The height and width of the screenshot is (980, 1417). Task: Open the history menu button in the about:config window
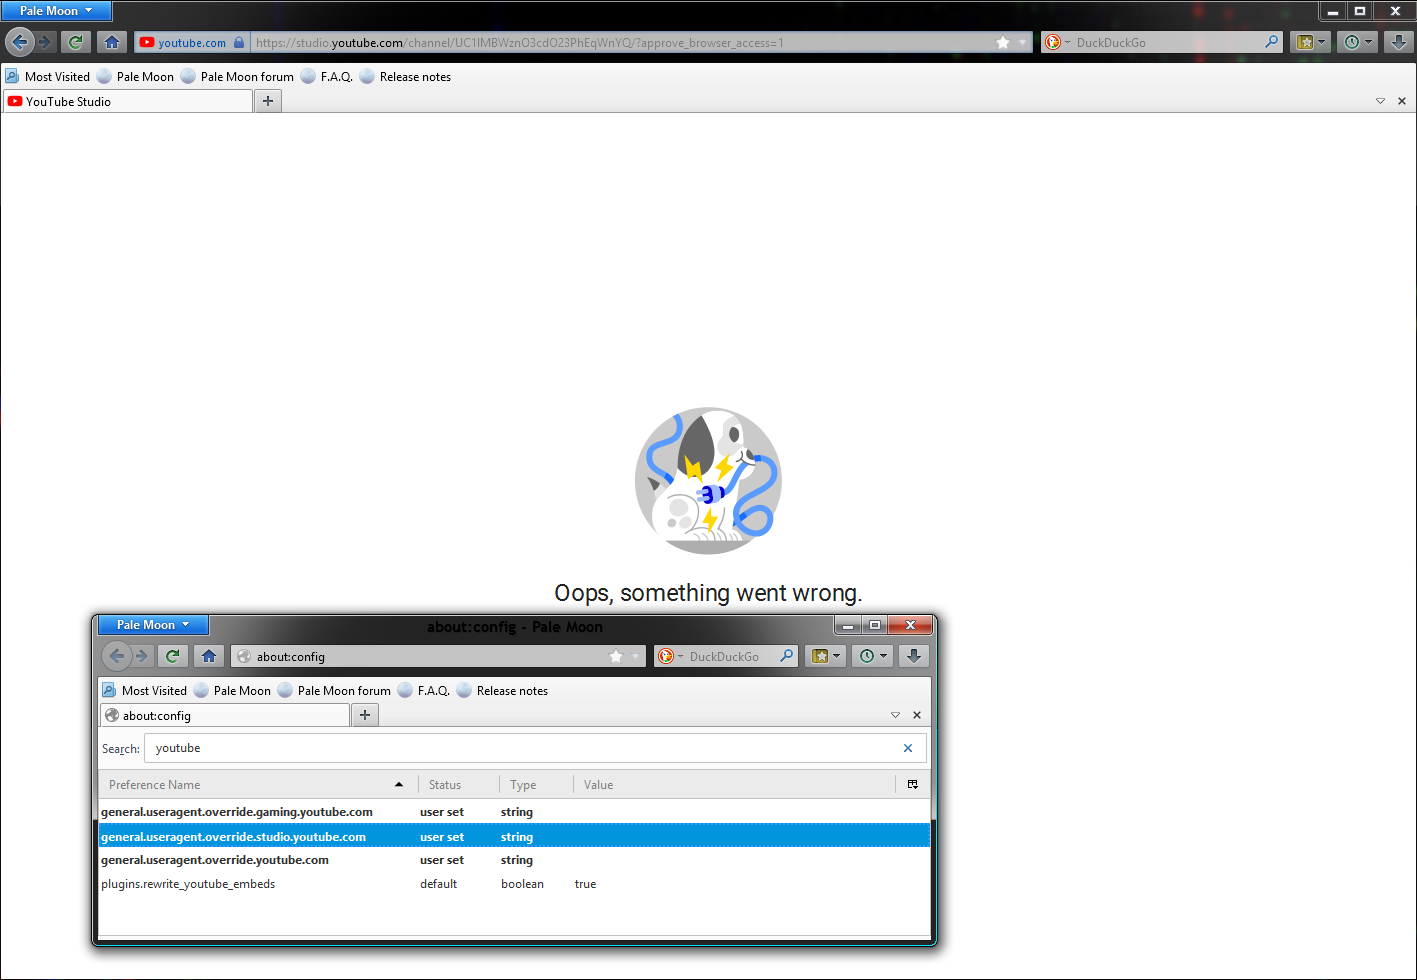pos(873,656)
